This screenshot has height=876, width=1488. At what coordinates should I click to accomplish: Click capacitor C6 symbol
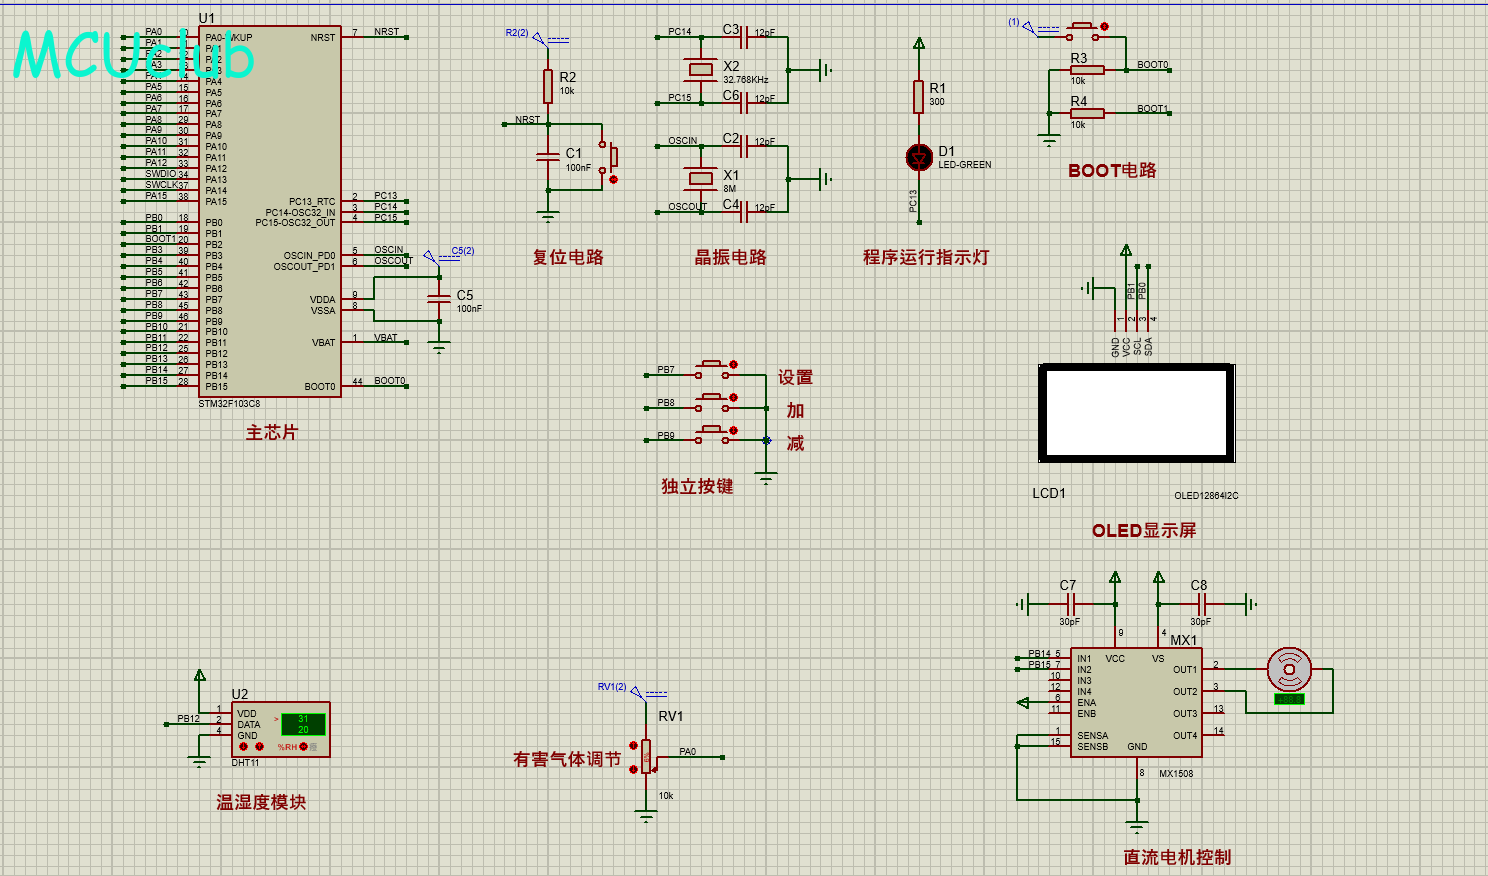click(744, 103)
